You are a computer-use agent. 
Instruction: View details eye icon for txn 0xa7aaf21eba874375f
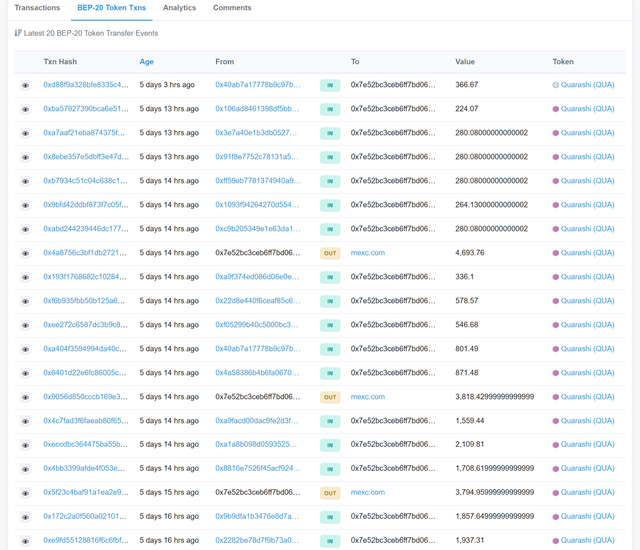pos(25,133)
